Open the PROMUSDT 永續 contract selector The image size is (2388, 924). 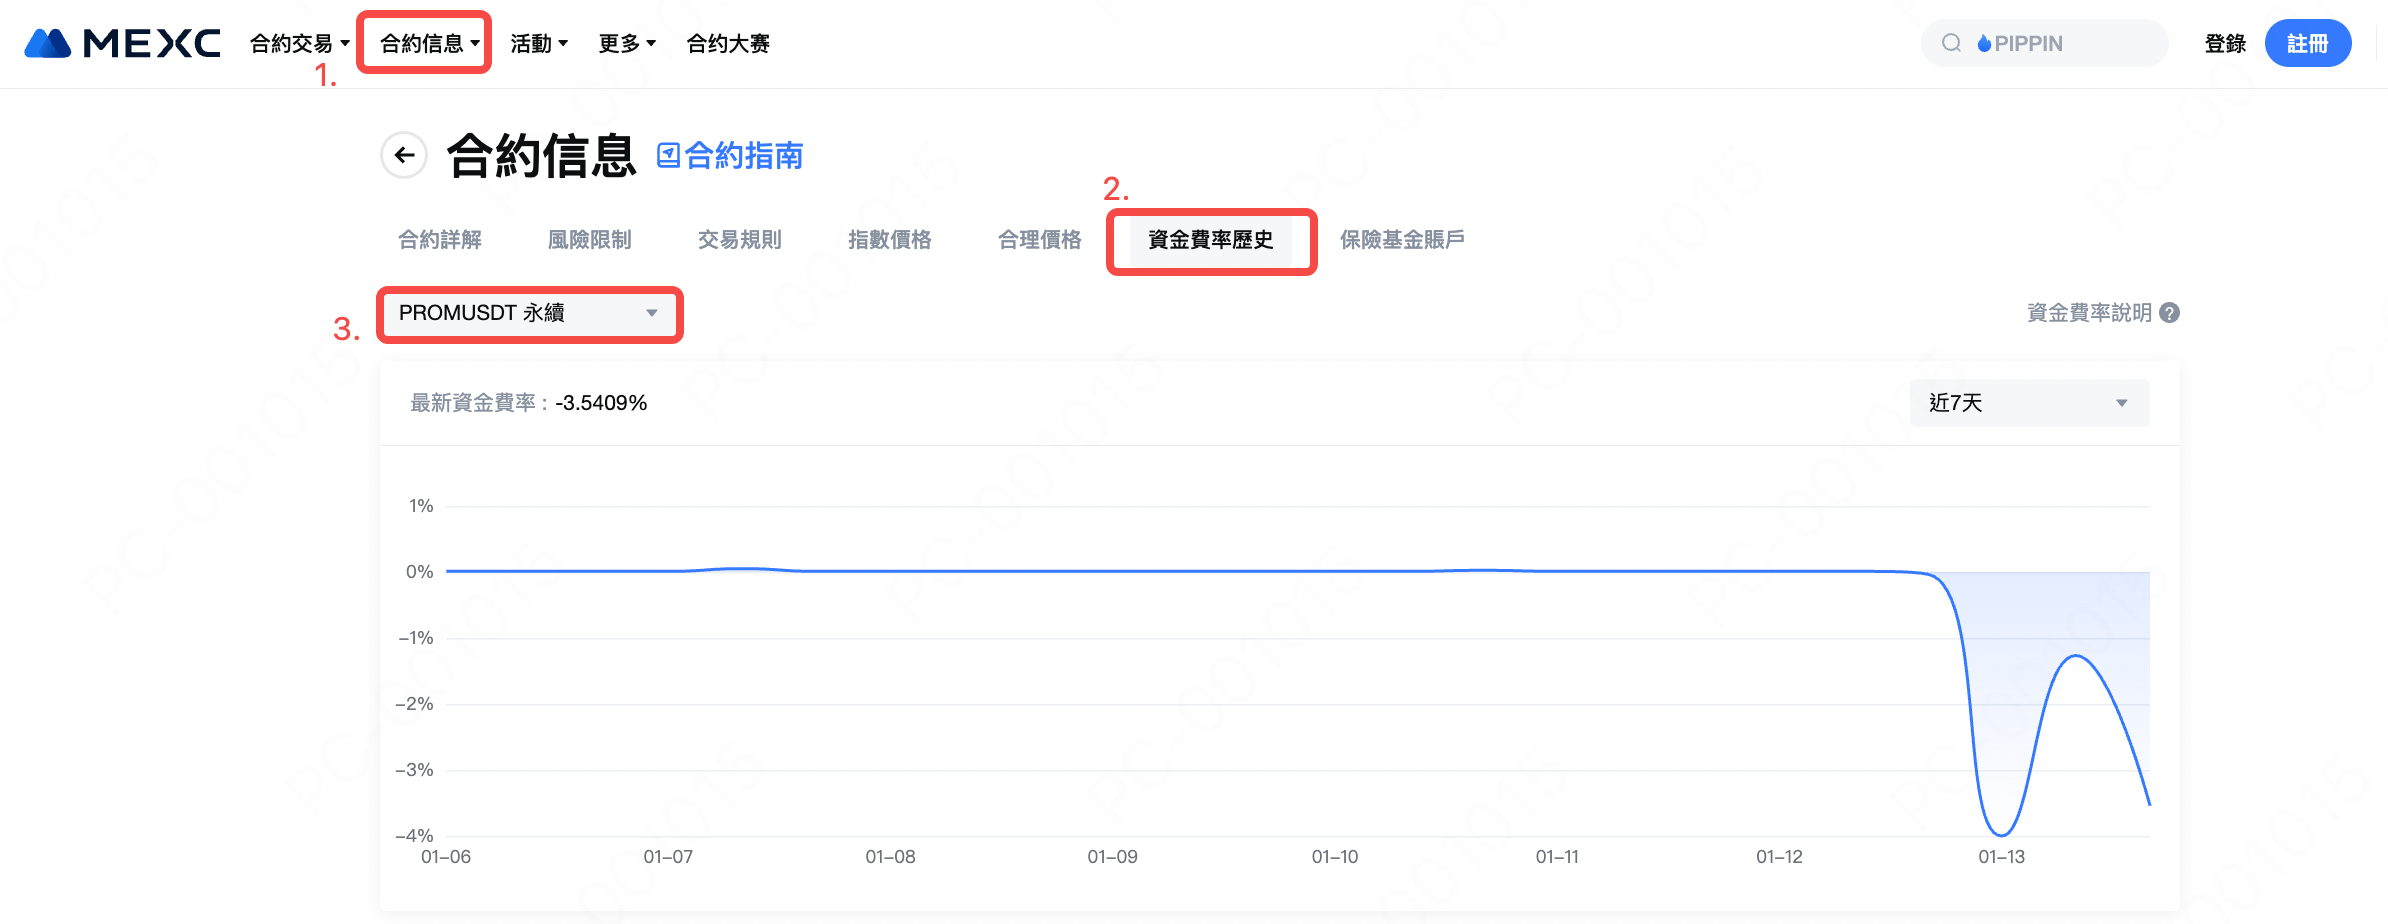(528, 313)
